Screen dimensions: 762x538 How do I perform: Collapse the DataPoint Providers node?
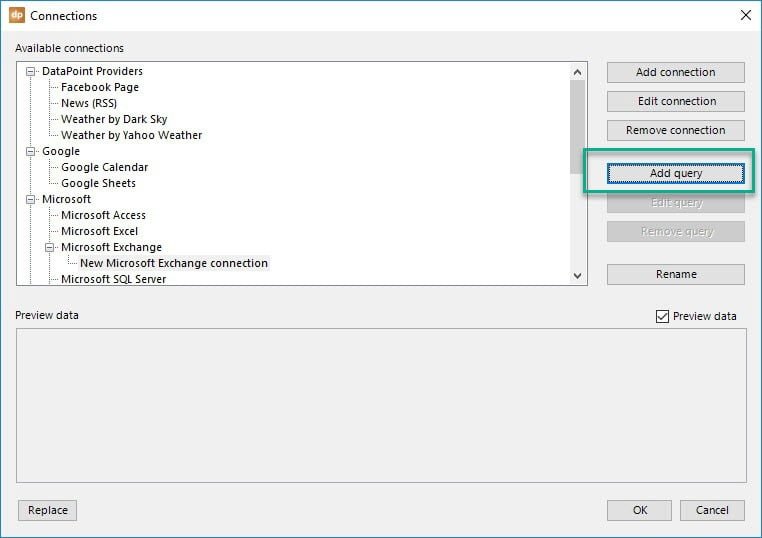[31, 71]
